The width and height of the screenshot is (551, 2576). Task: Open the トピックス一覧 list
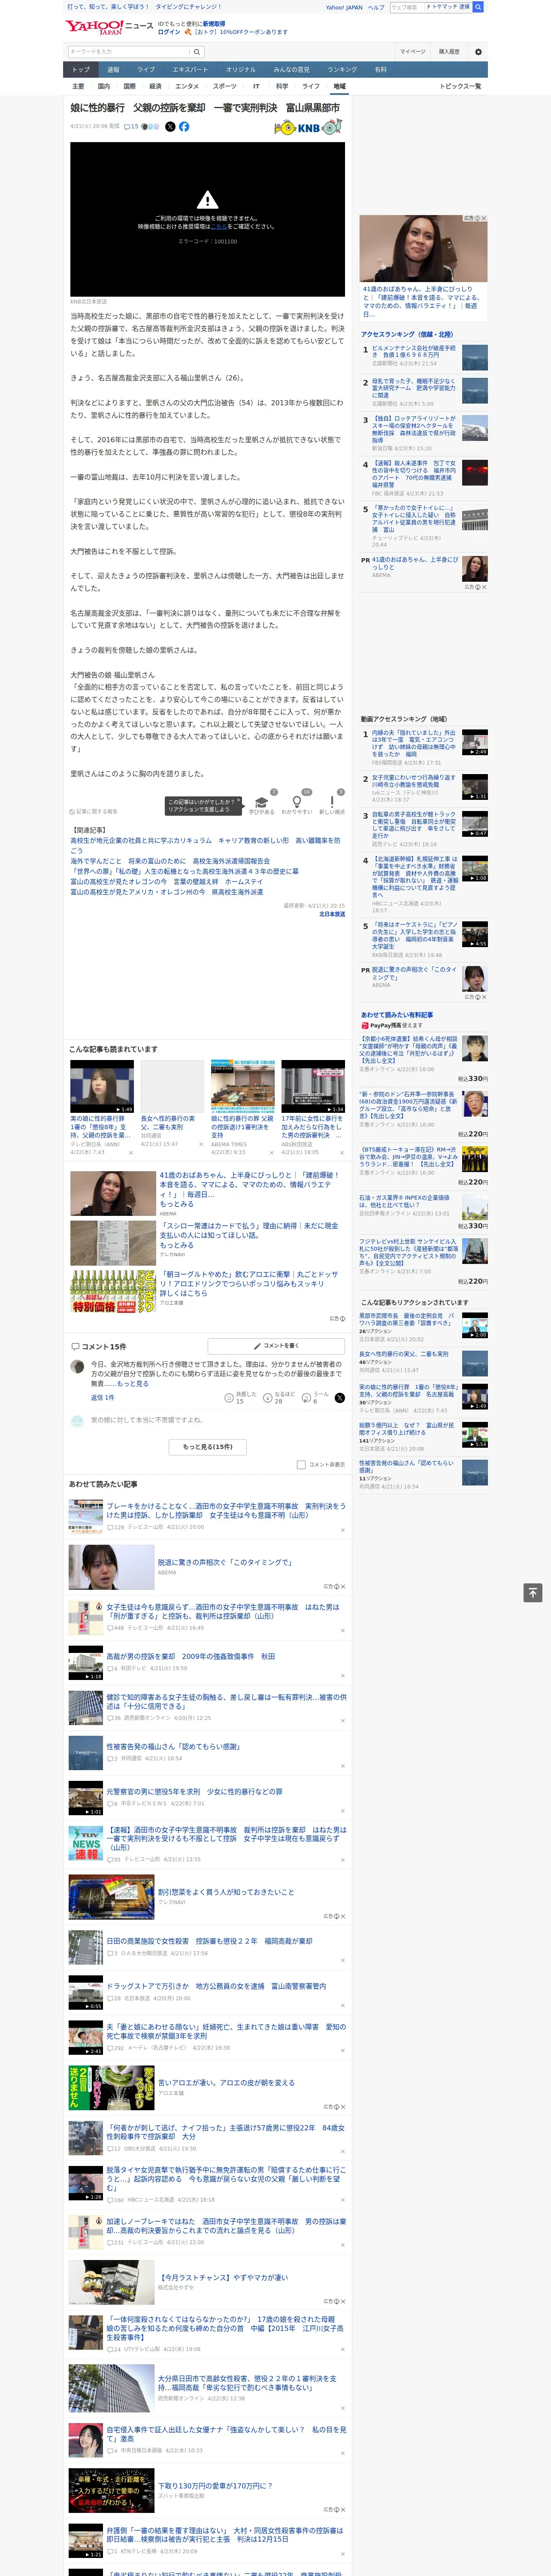[x=460, y=86]
